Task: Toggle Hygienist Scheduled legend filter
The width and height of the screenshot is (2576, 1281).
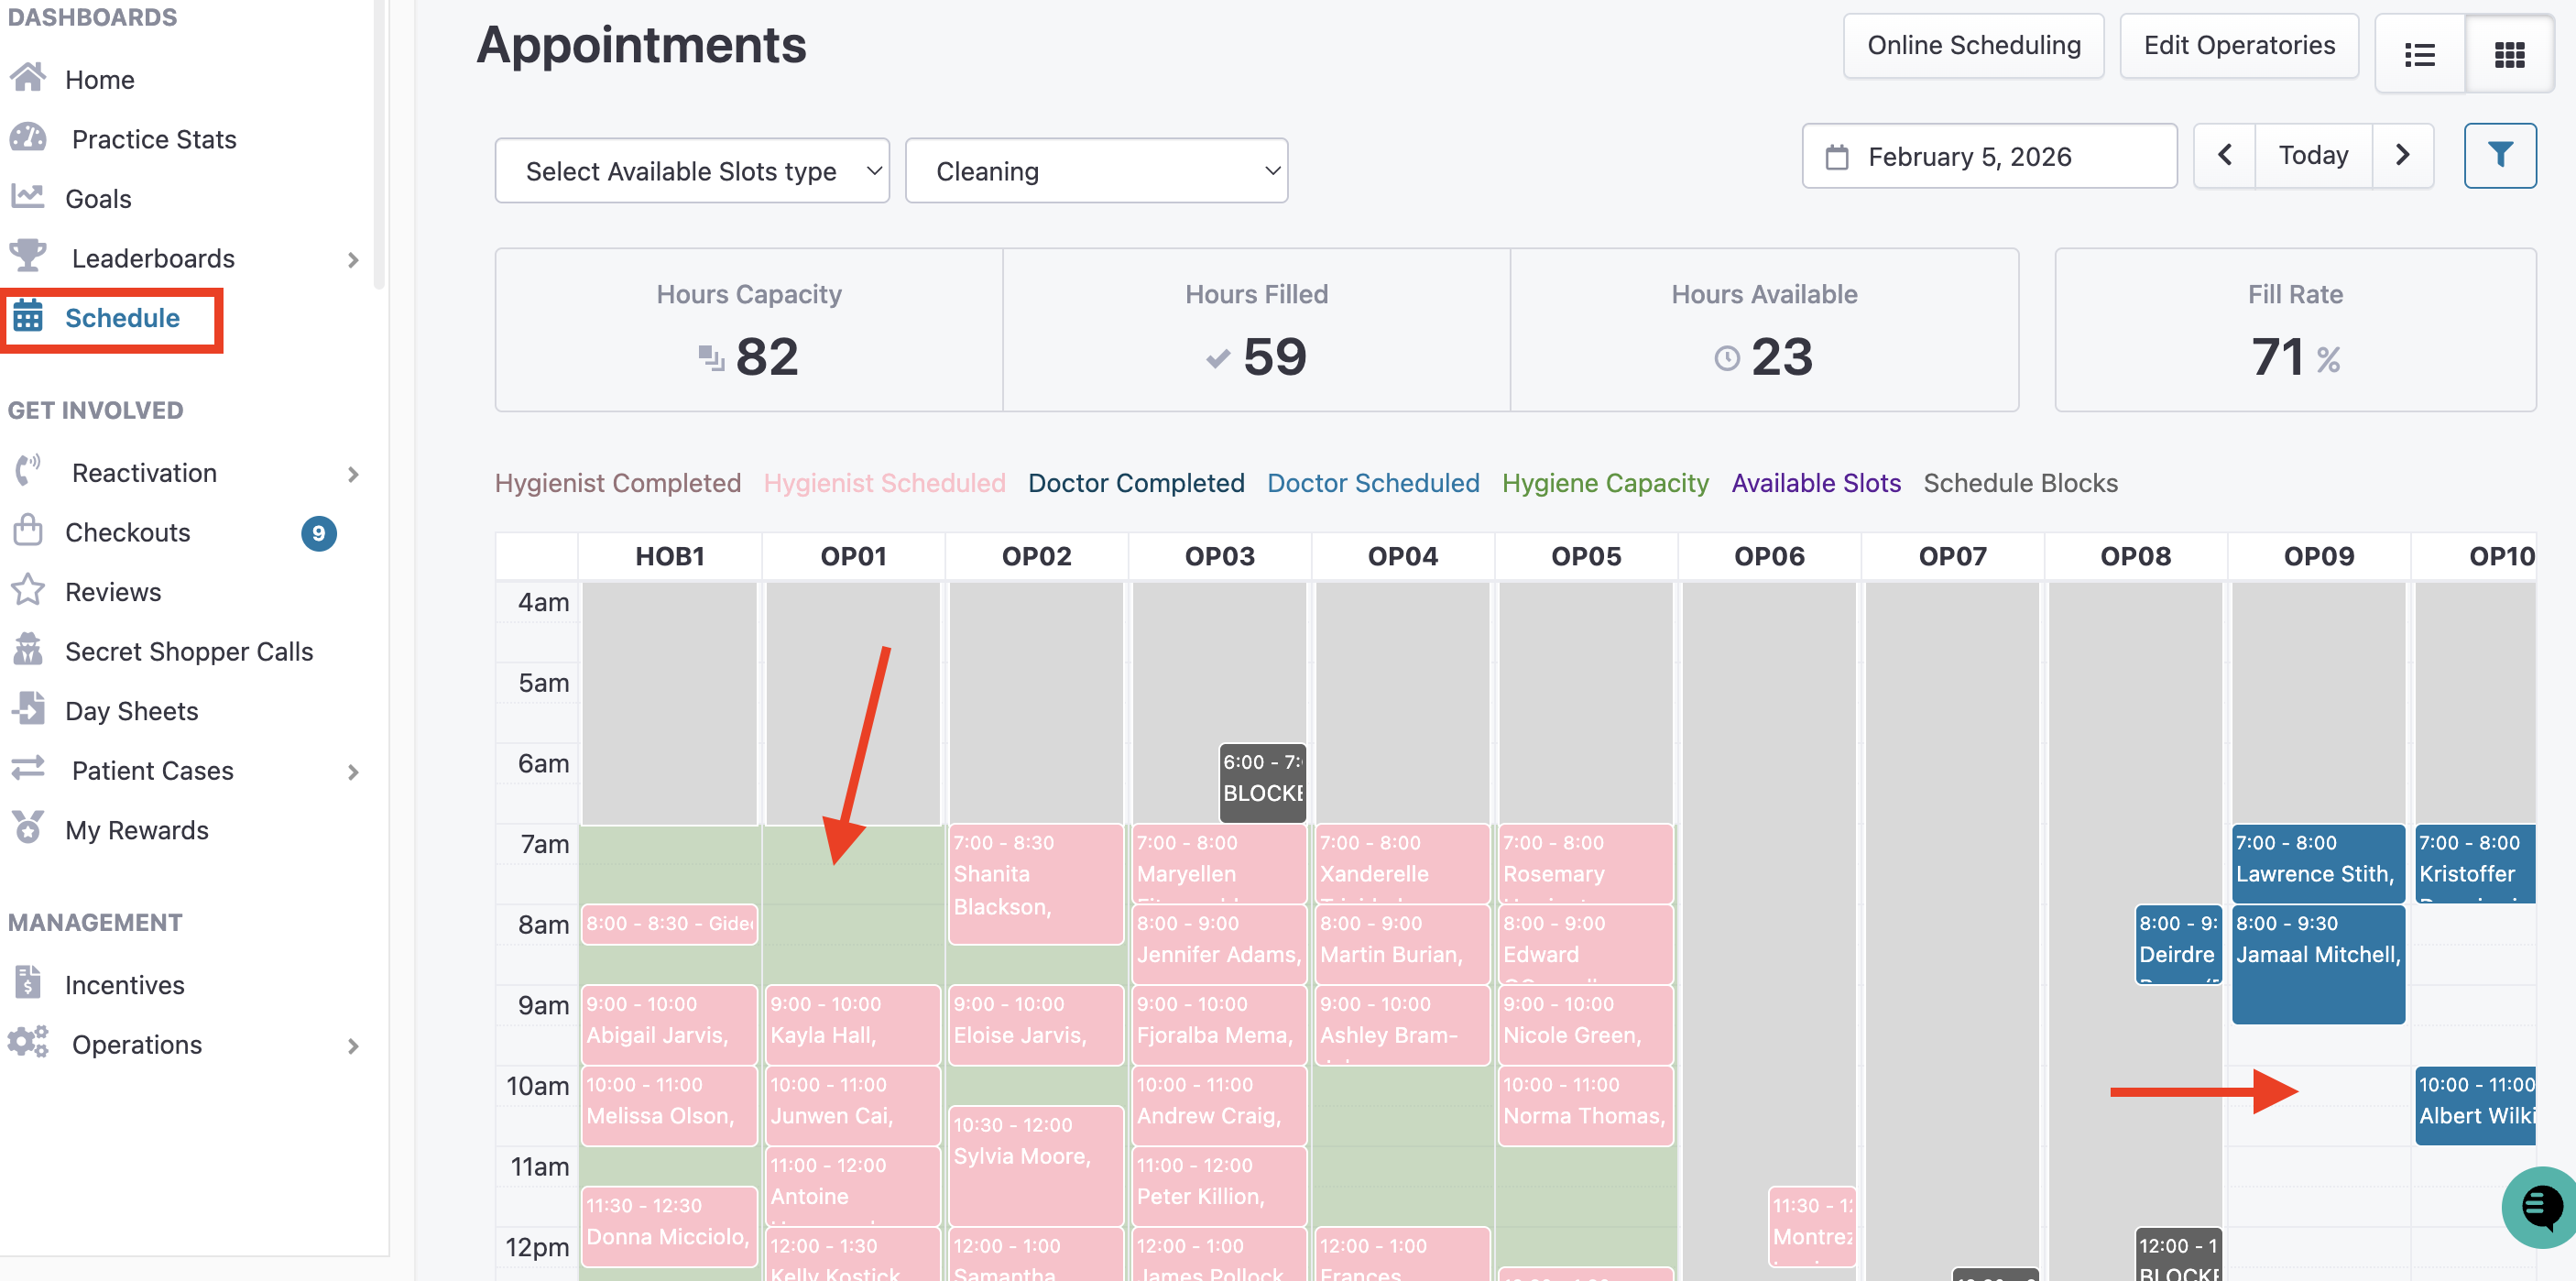Action: click(885, 483)
